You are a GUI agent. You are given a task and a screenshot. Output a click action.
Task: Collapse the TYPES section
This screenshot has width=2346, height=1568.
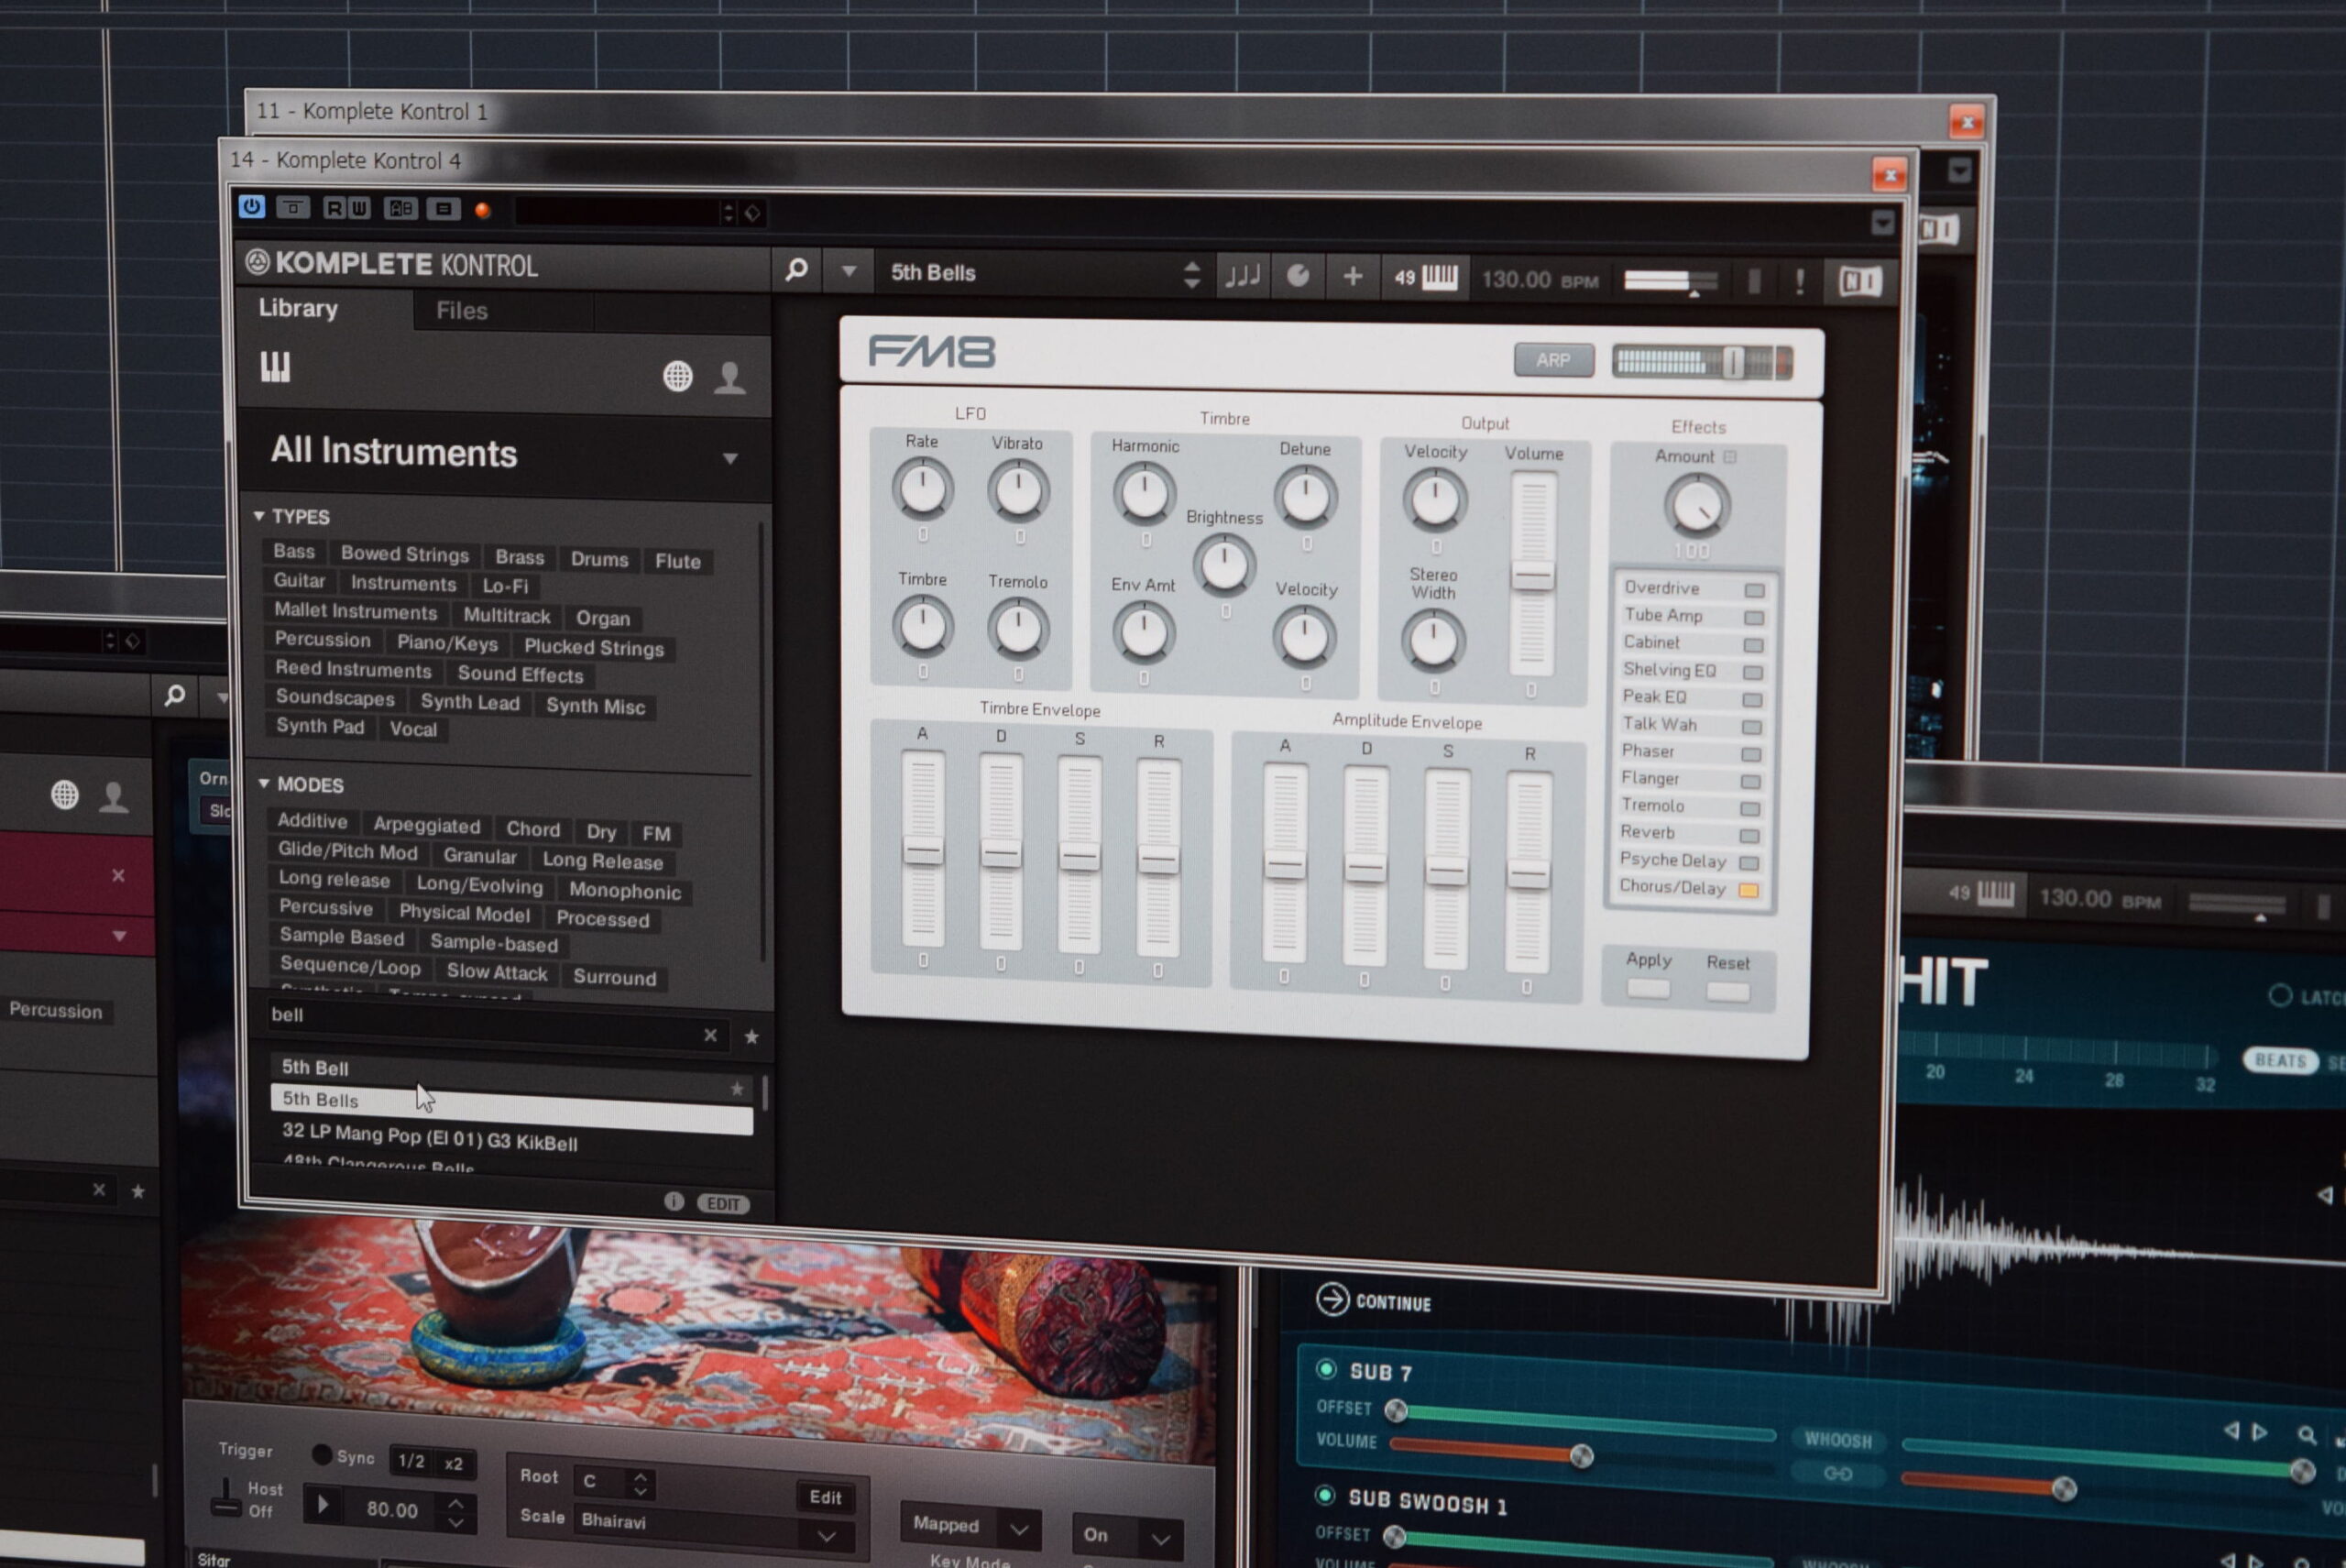click(259, 515)
